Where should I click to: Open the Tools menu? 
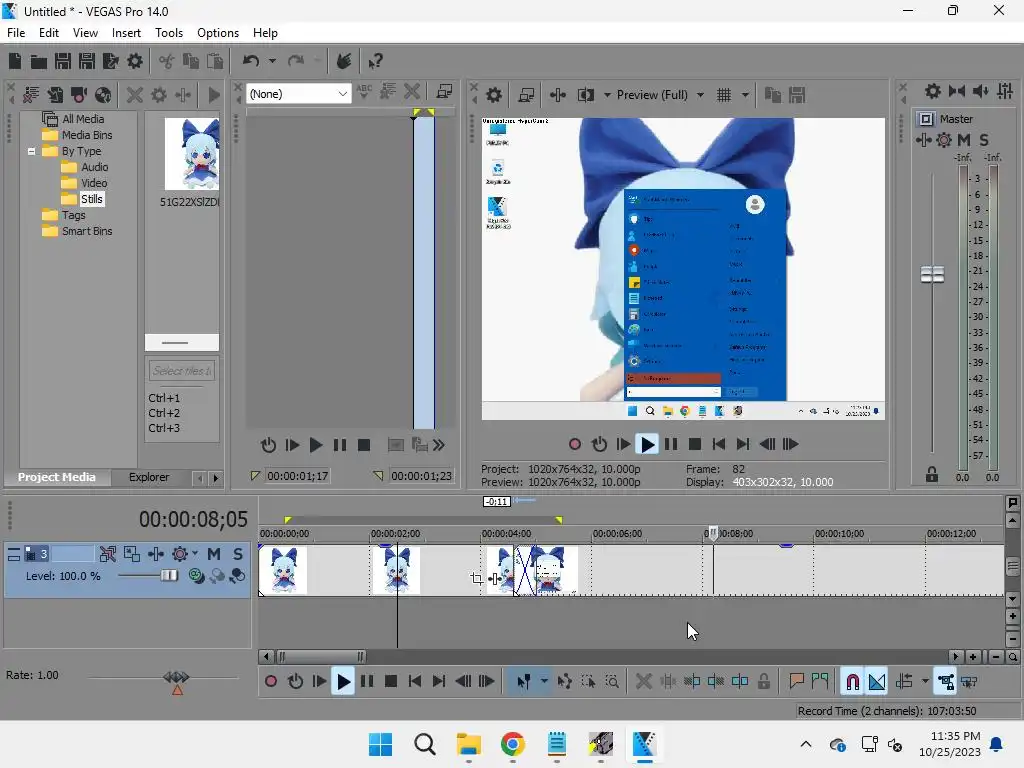[x=168, y=33]
